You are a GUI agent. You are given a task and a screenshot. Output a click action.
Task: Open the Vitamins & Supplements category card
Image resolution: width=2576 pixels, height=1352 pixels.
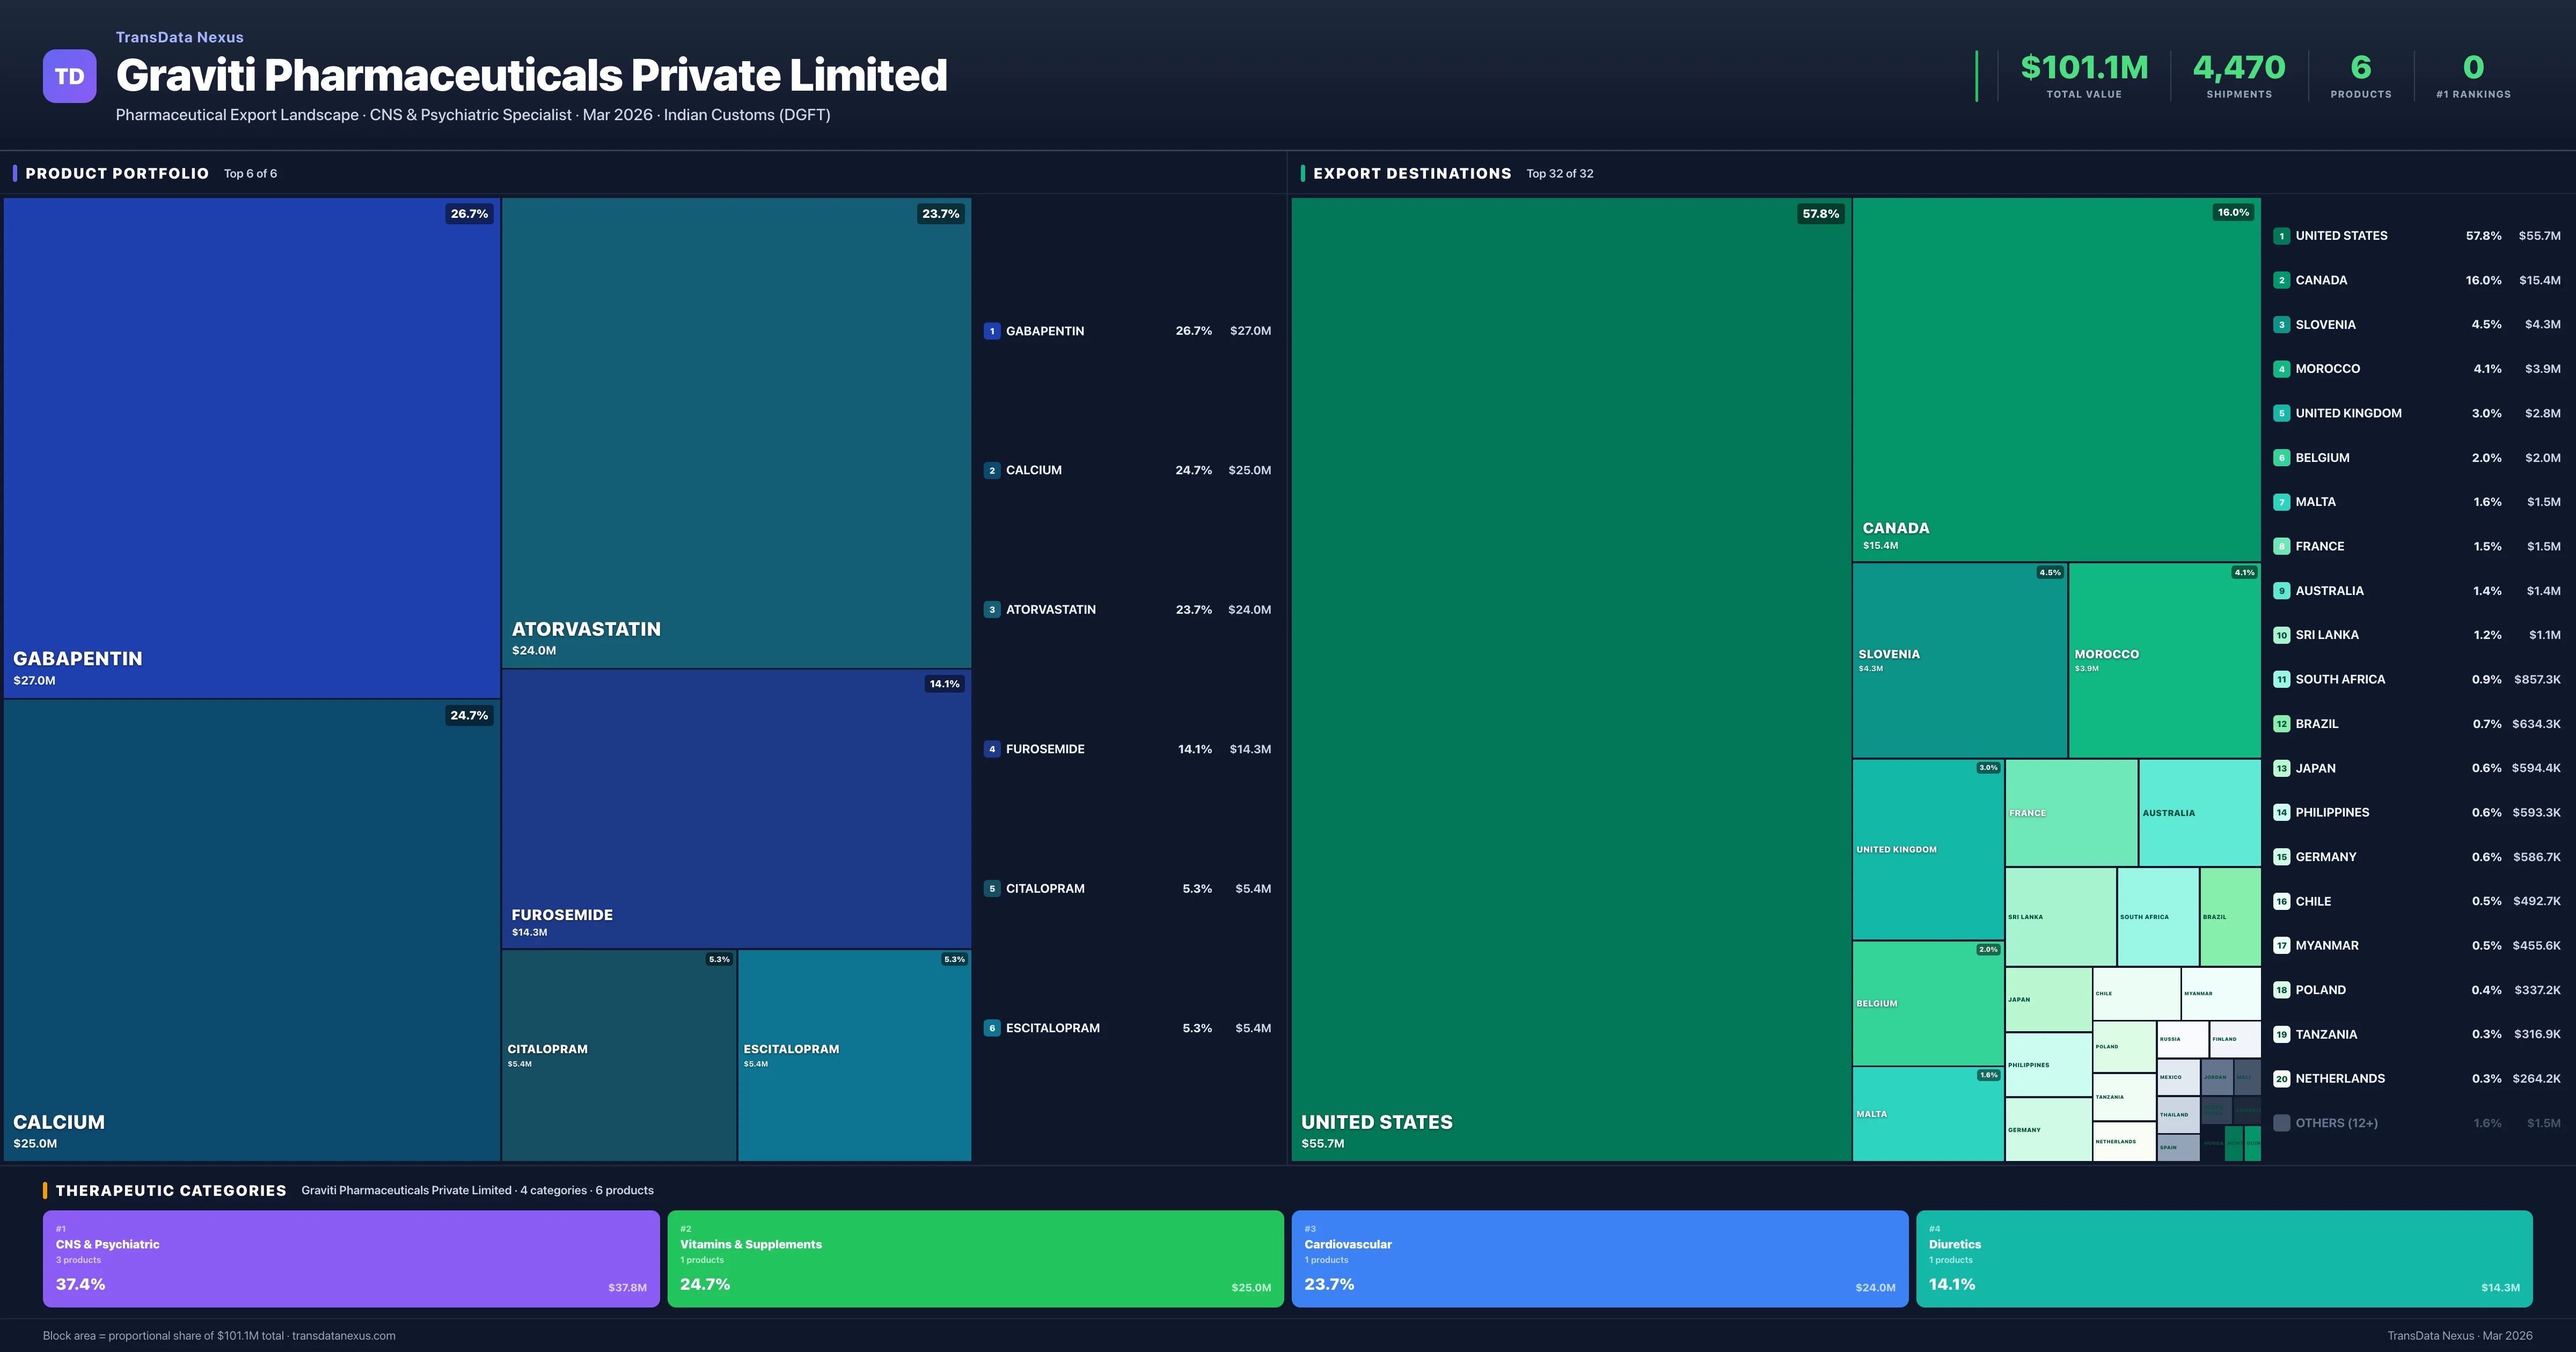coord(975,1259)
